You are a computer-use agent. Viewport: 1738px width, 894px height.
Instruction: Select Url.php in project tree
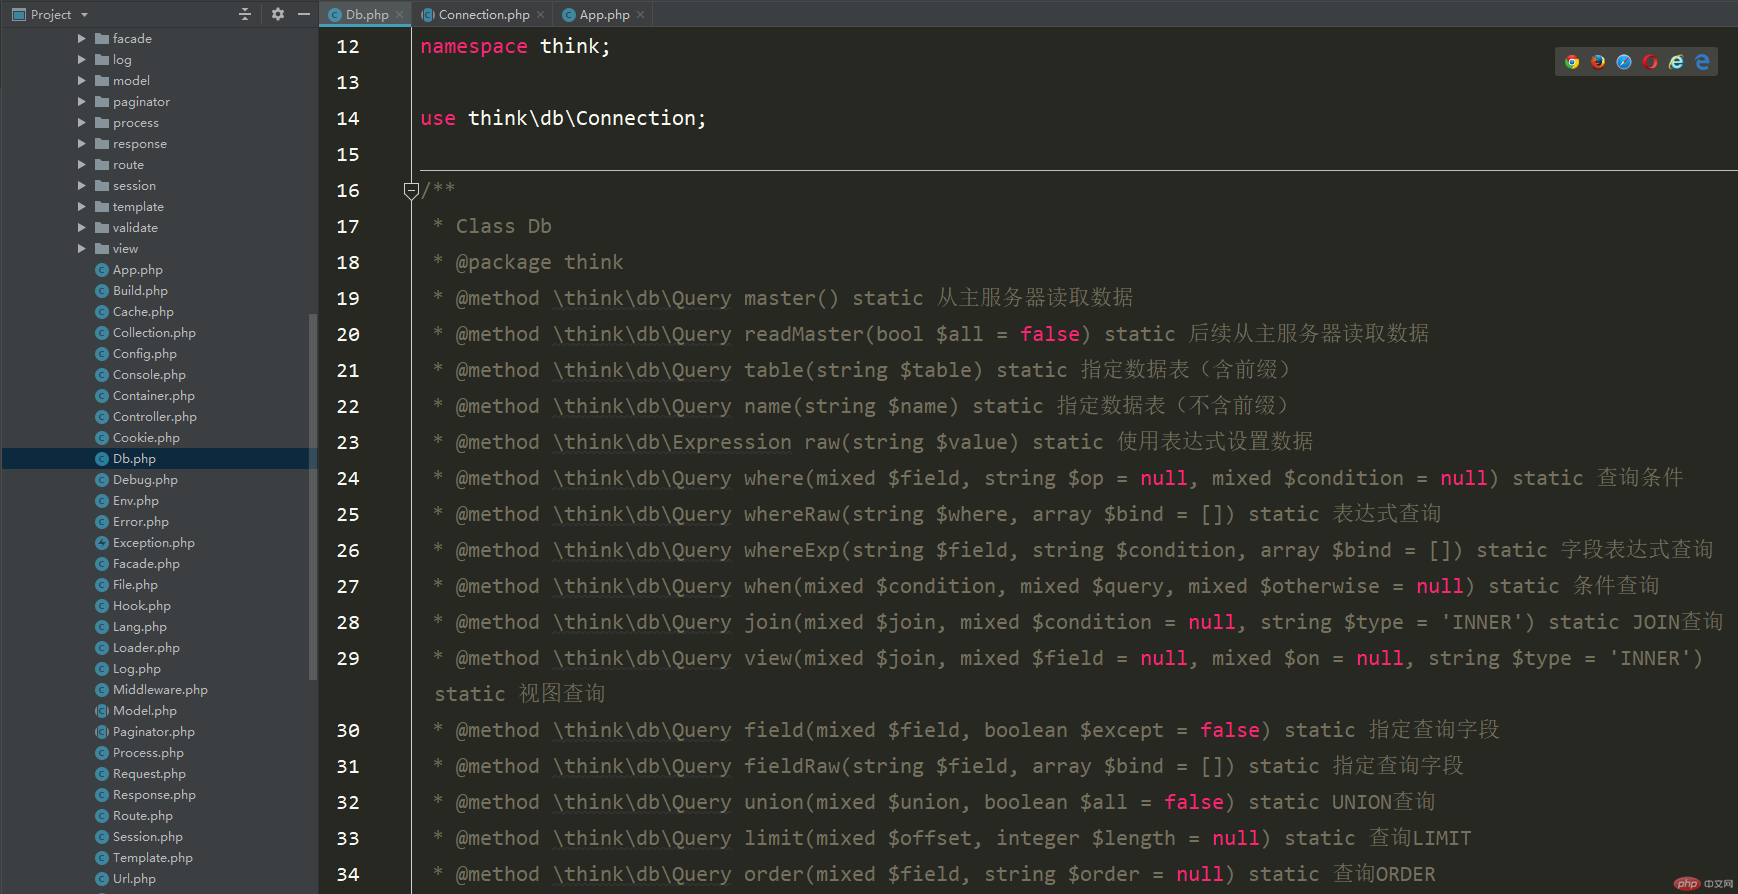tap(125, 879)
